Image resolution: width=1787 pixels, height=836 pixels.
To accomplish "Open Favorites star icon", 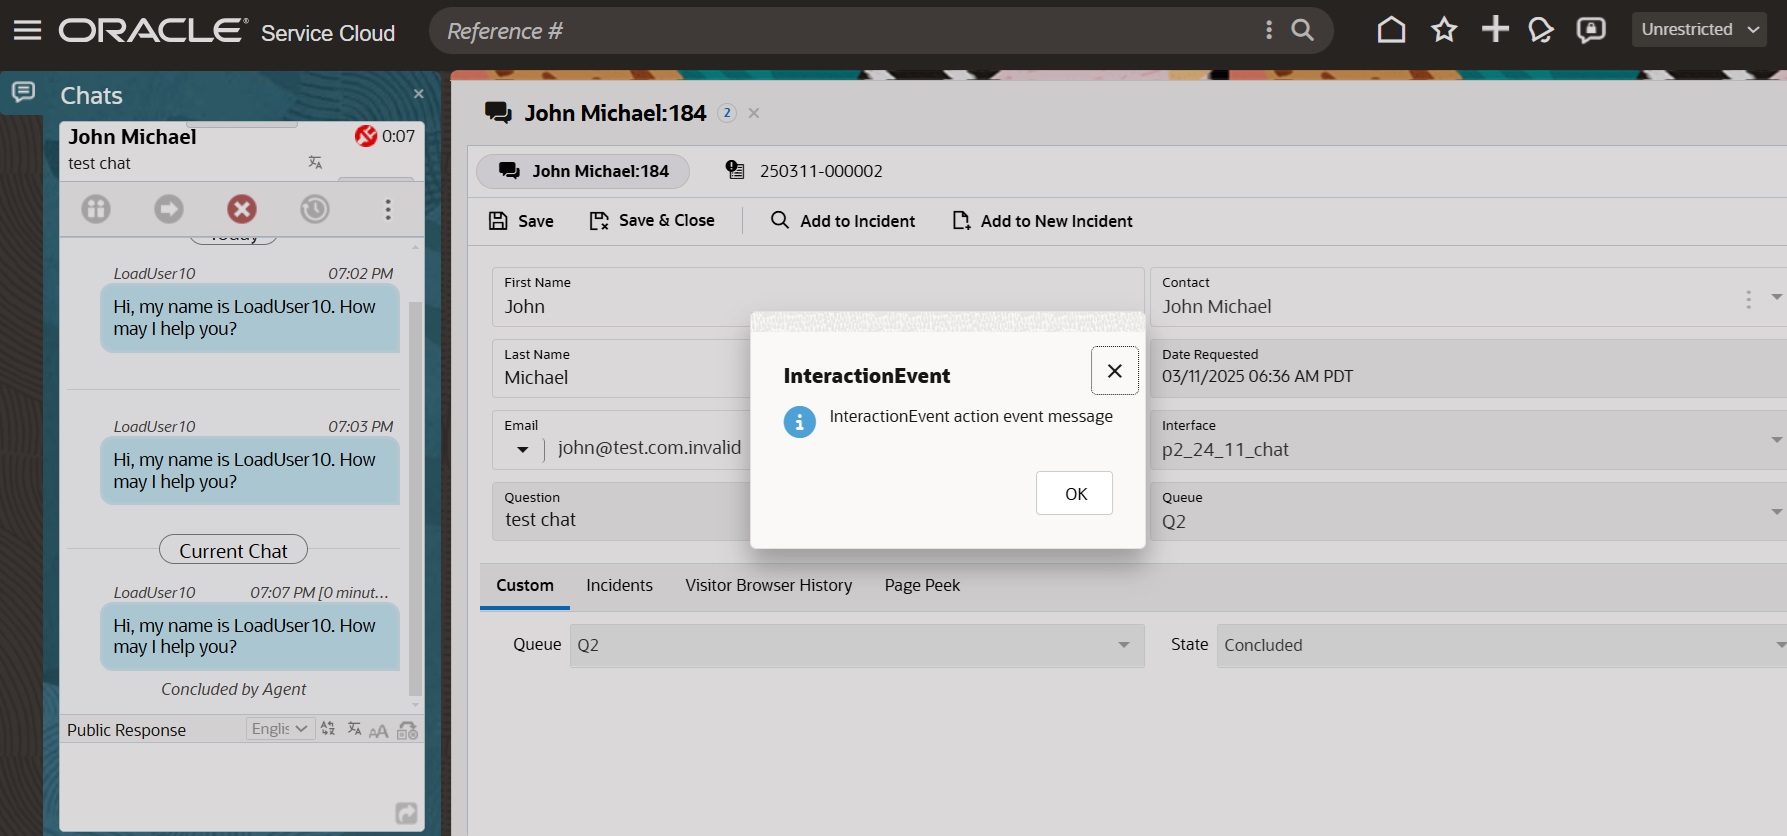I will [1443, 30].
